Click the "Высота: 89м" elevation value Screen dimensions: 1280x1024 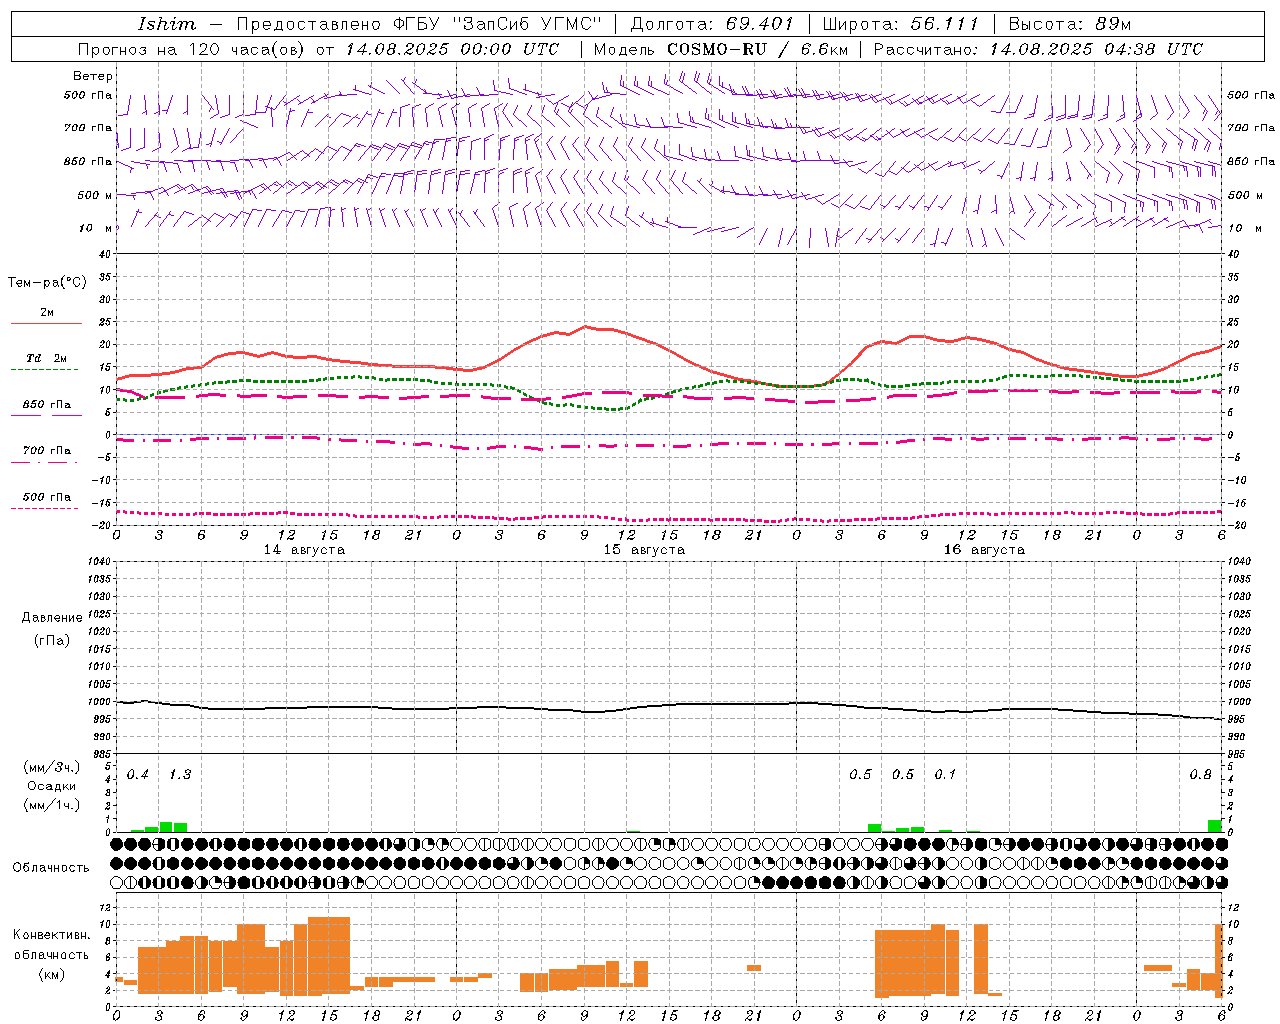pos(1070,24)
